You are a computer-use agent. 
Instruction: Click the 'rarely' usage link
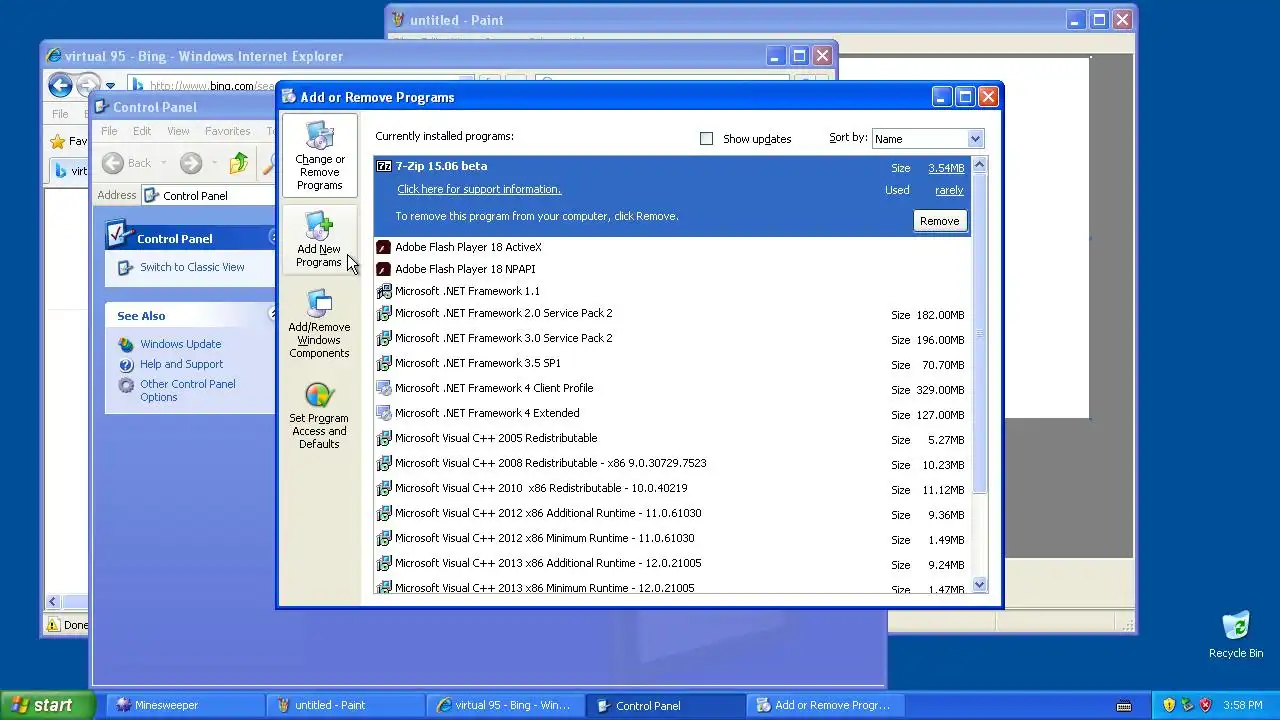(949, 190)
